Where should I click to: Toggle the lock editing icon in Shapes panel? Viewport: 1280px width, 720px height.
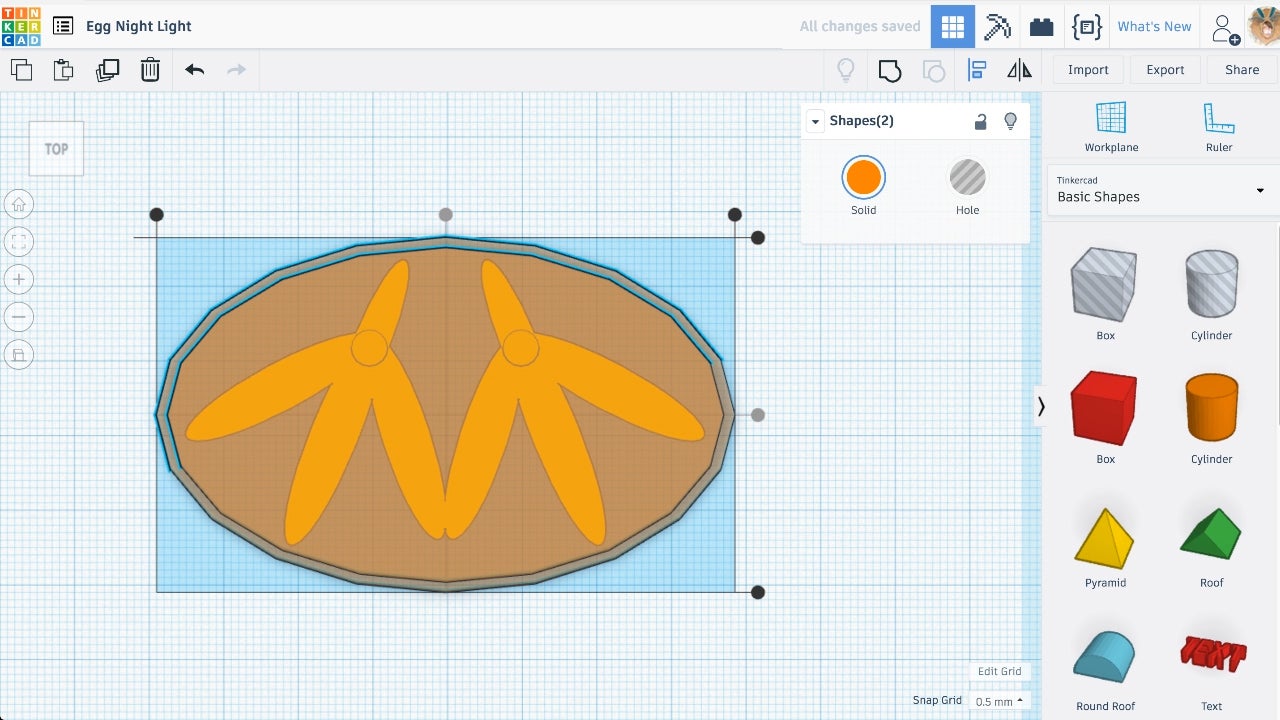coord(980,121)
